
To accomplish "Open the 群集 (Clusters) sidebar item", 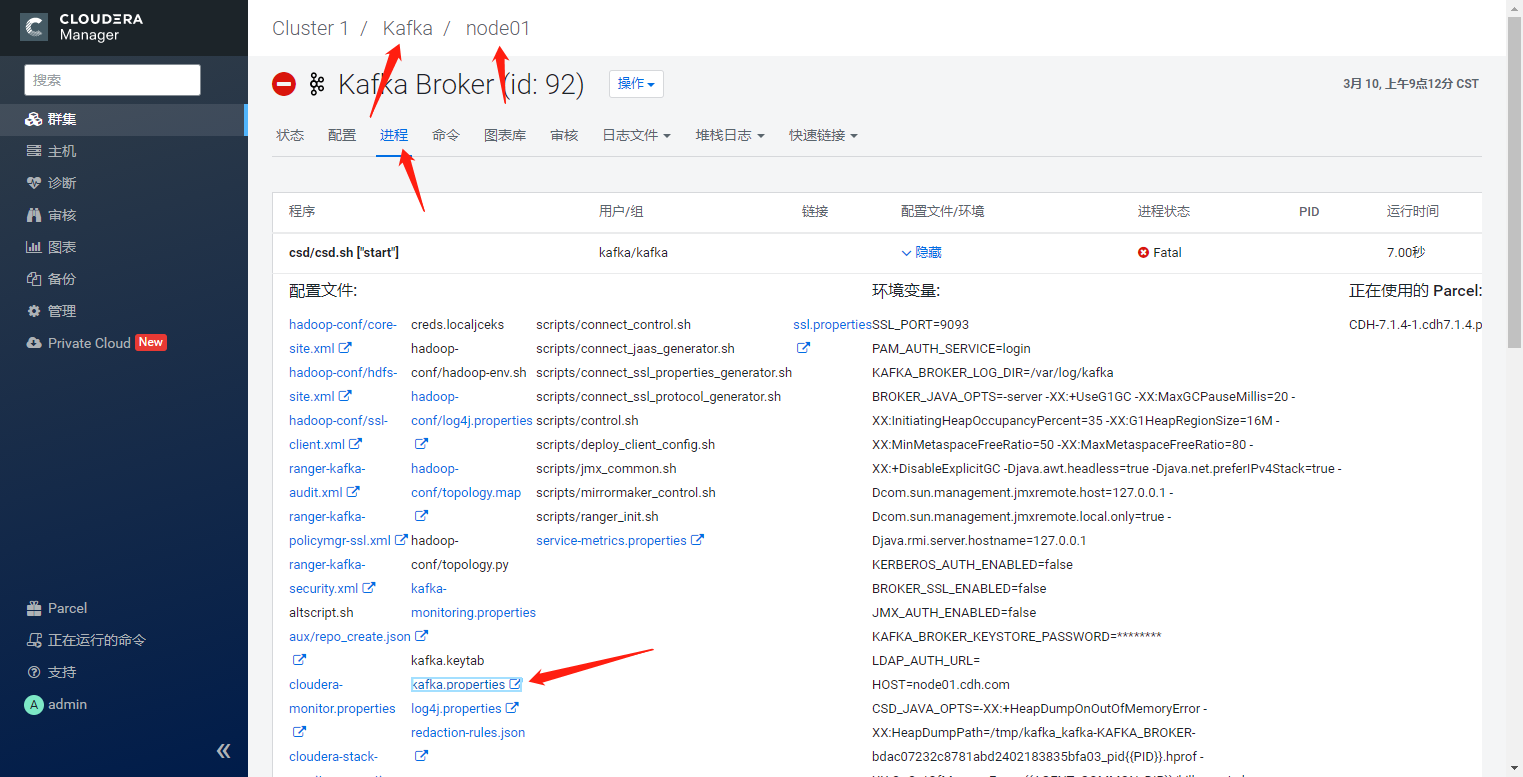I will coord(123,119).
